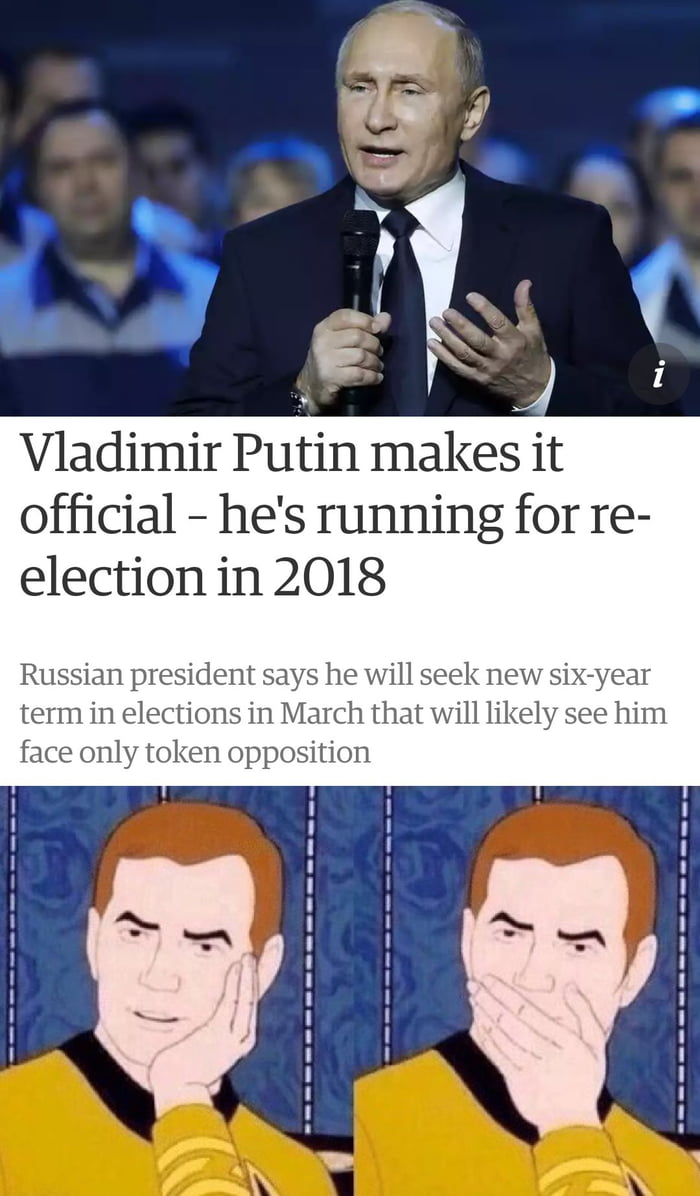Click the info "i" icon on photo
This screenshot has width=700, height=1196.
point(658,374)
